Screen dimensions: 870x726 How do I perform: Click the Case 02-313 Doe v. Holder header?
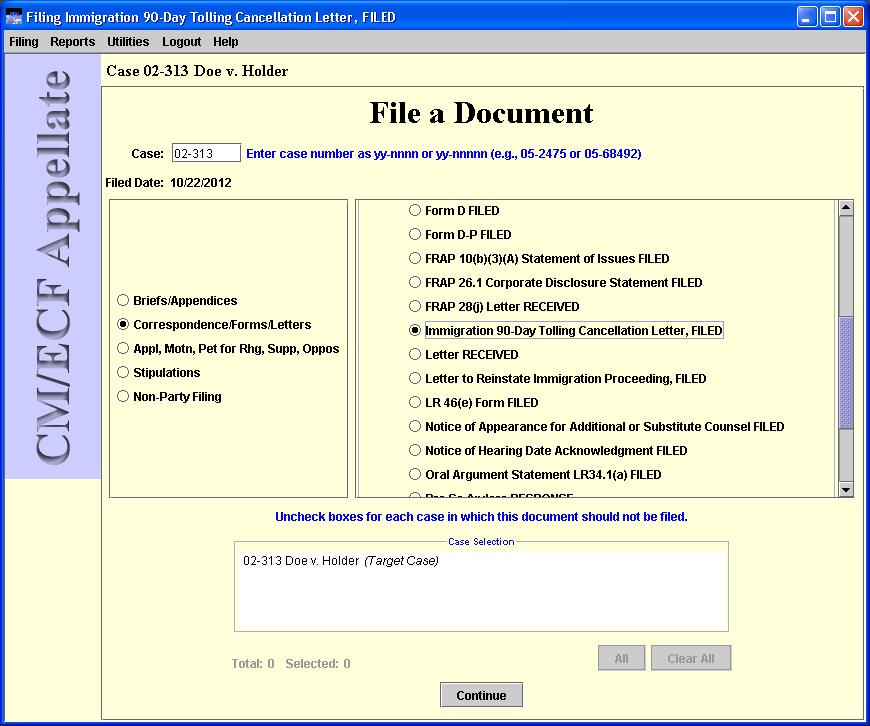pos(197,71)
